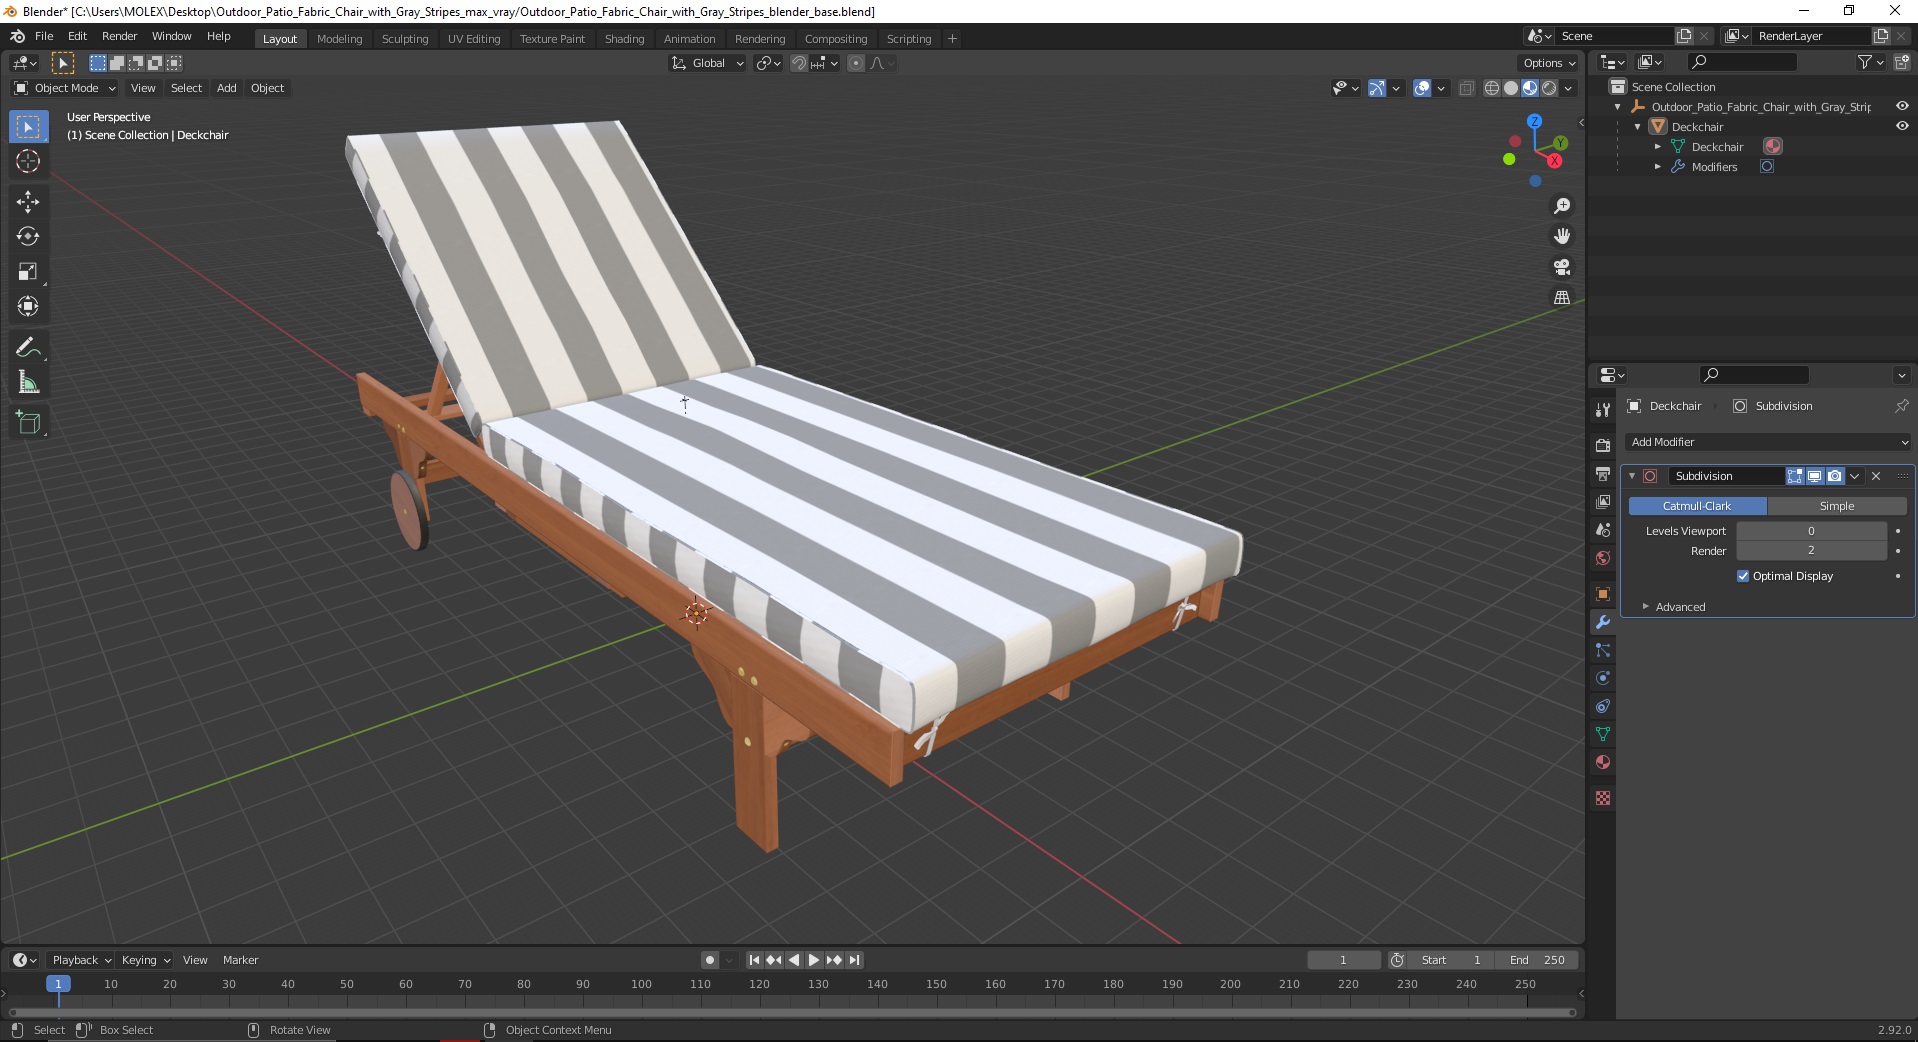1918x1042 pixels.
Task: Toggle snapping magnet in header
Action: pyautogui.click(x=798, y=63)
